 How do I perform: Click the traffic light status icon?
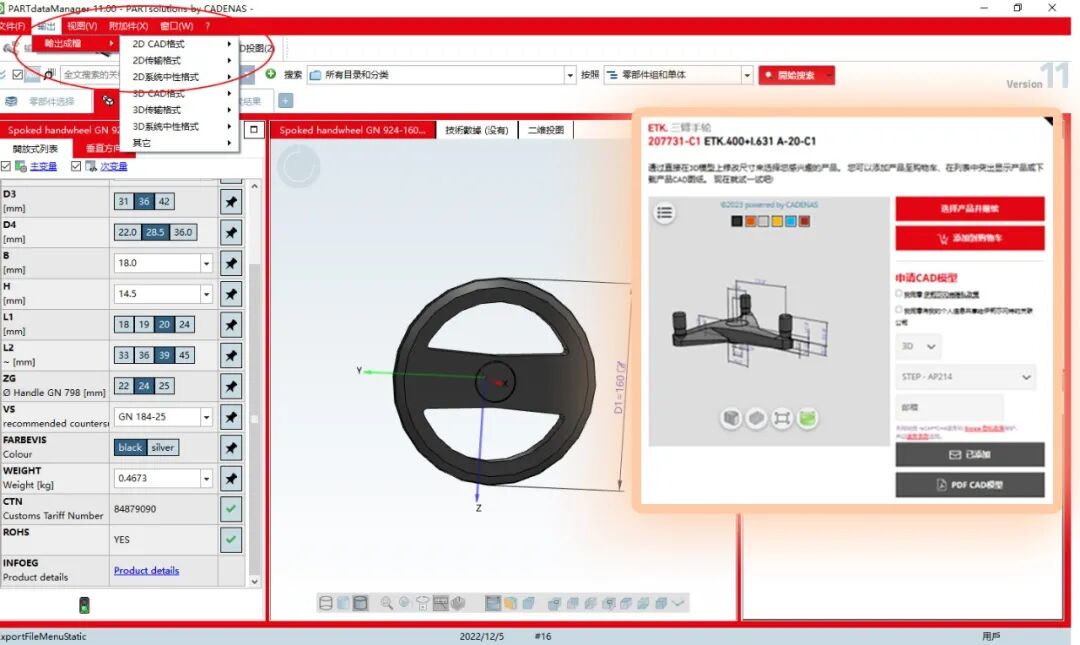84,605
